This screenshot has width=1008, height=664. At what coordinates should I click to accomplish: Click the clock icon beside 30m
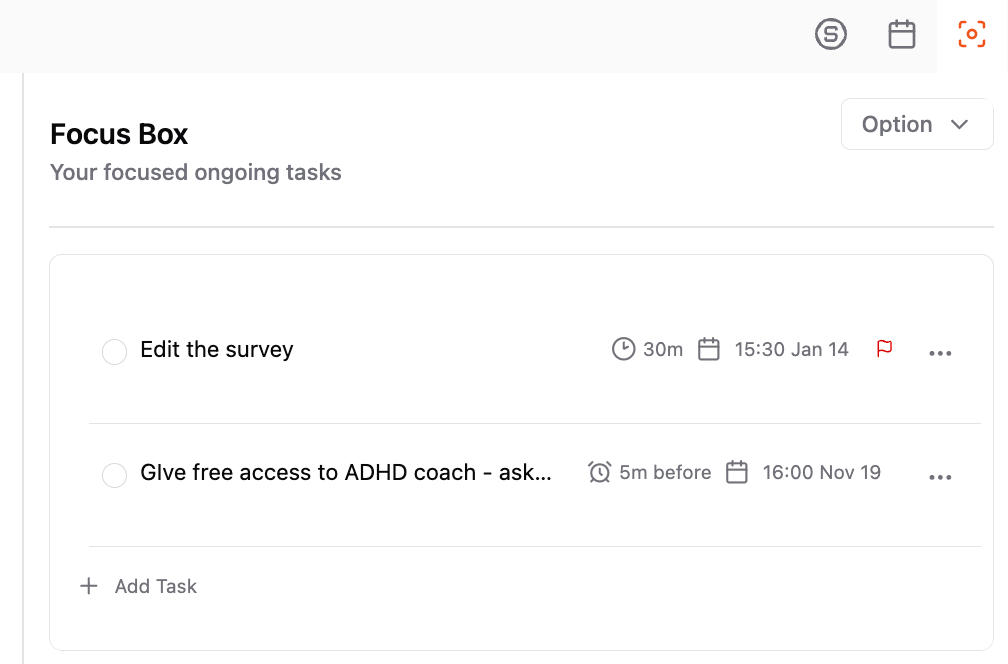click(x=623, y=349)
